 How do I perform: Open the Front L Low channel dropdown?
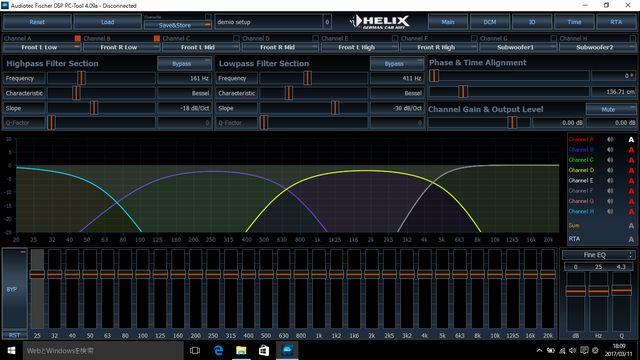click(x=42, y=47)
